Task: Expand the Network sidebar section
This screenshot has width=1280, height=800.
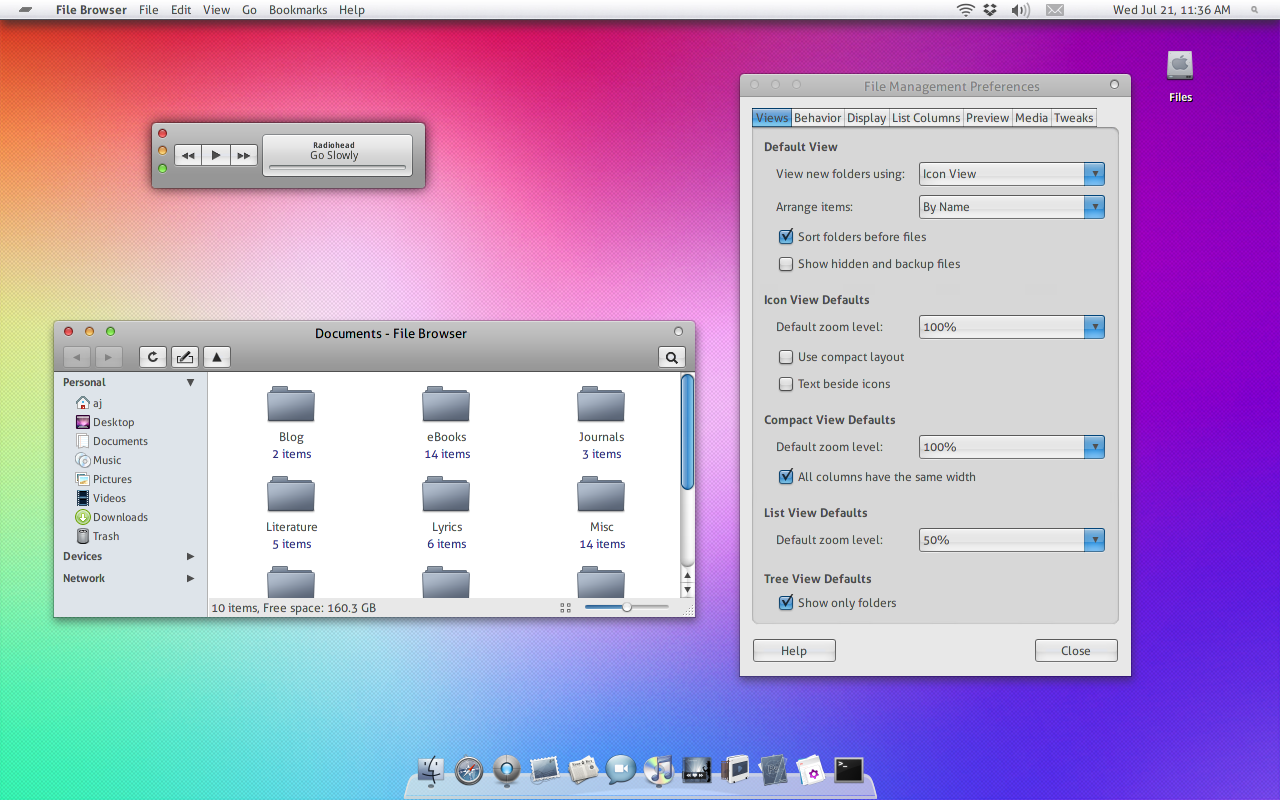Action: [x=190, y=578]
